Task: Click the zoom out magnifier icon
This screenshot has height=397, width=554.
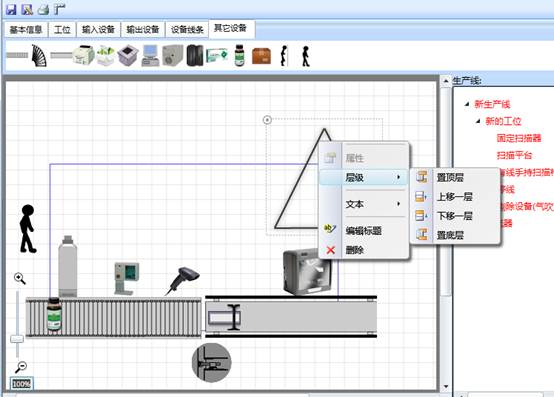Action: pos(20,367)
